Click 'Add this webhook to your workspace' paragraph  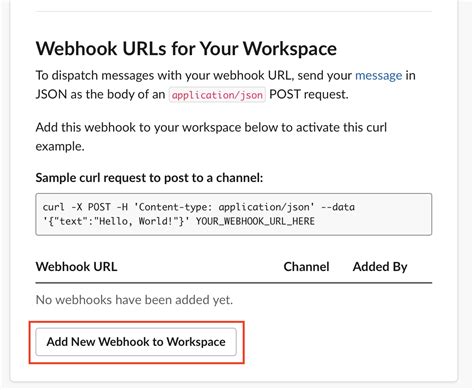[211, 137]
